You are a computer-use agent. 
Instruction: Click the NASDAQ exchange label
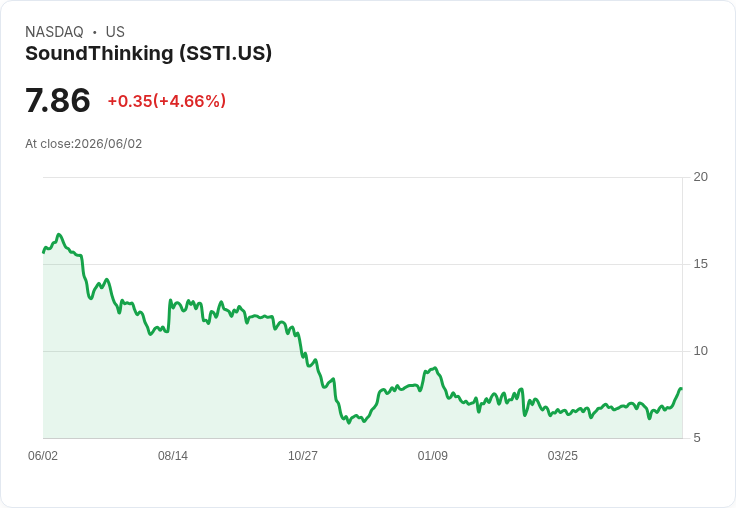(x=54, y=32)
